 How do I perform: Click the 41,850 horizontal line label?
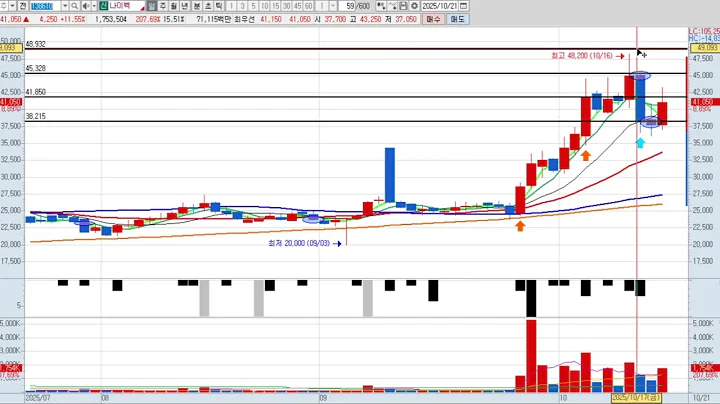(35, 92)
